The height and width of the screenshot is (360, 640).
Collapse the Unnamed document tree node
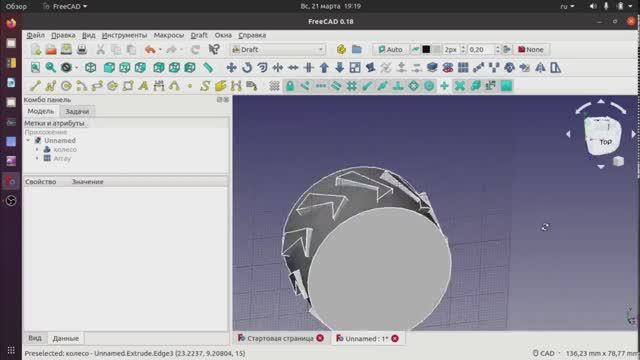[28, 140]
